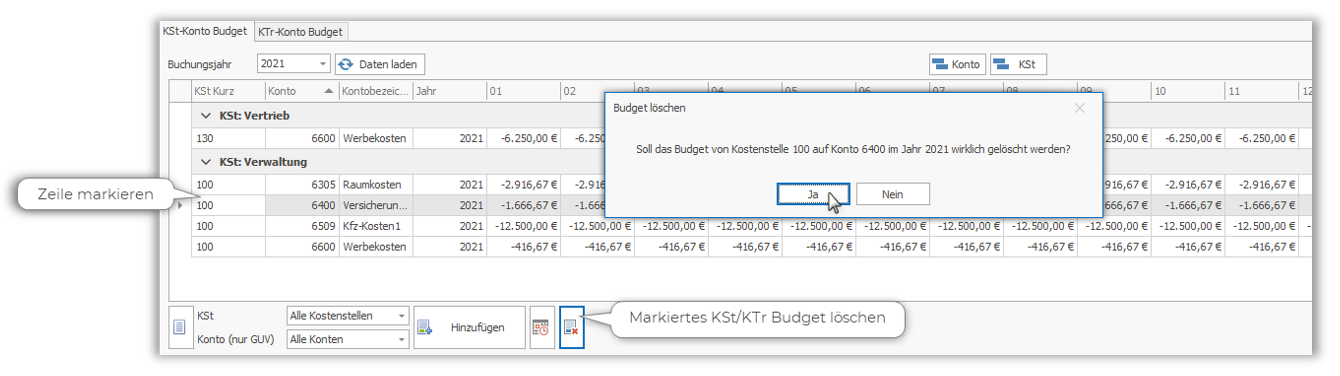The image size is (1340, 376).
Task: Click Werbekosten in the last Verwaltung row
Action: click(375, 246)
